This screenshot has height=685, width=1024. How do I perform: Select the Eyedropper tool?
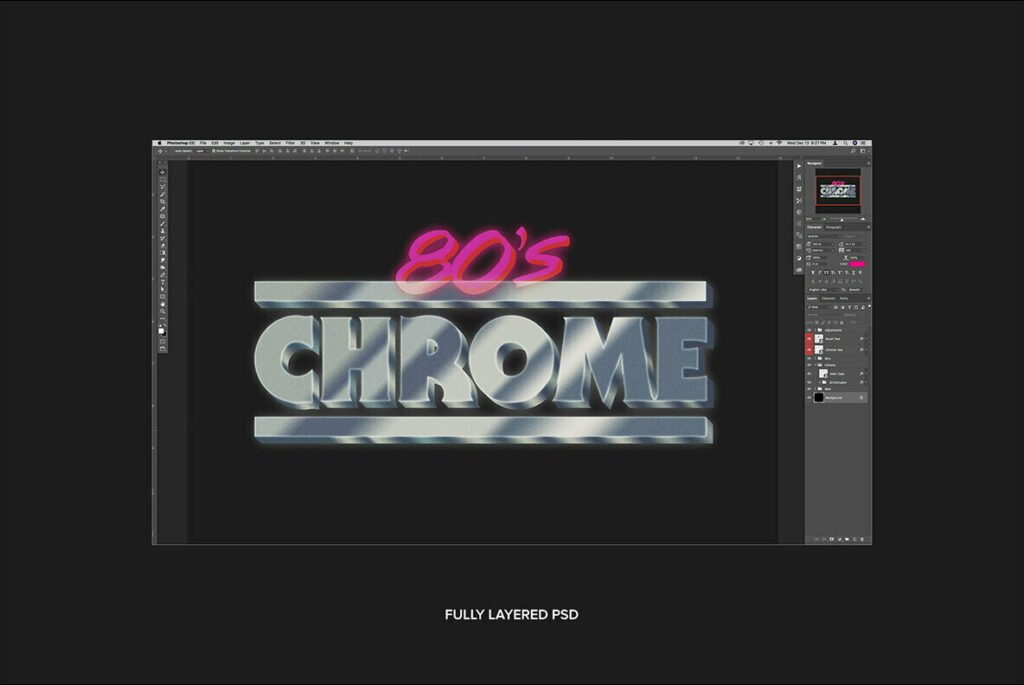pos(163,209)
